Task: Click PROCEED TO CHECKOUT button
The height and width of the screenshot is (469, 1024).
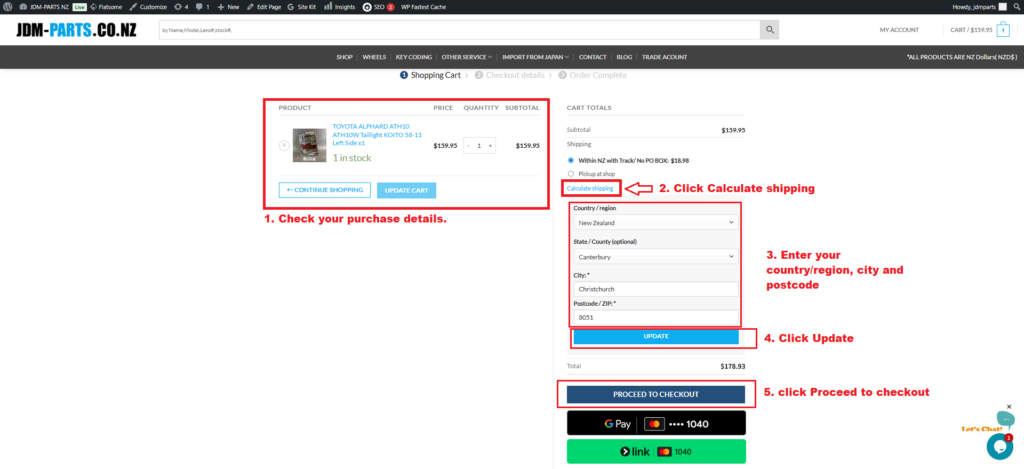Action: coord(656,395)
